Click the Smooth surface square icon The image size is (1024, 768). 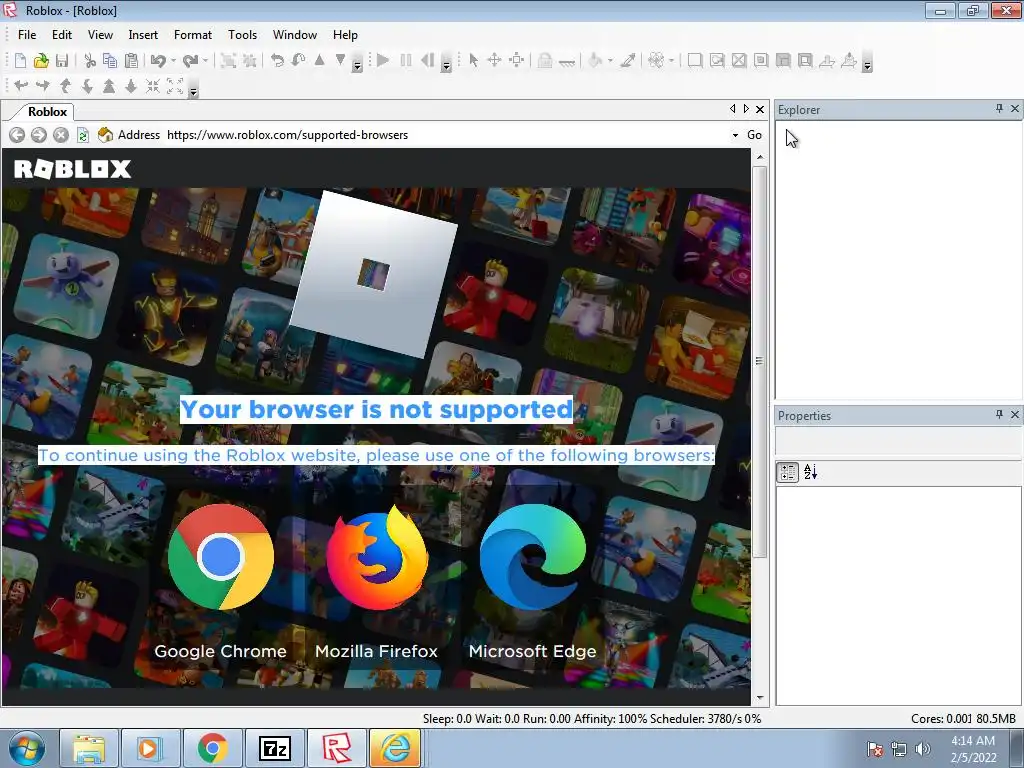point(695,61)
